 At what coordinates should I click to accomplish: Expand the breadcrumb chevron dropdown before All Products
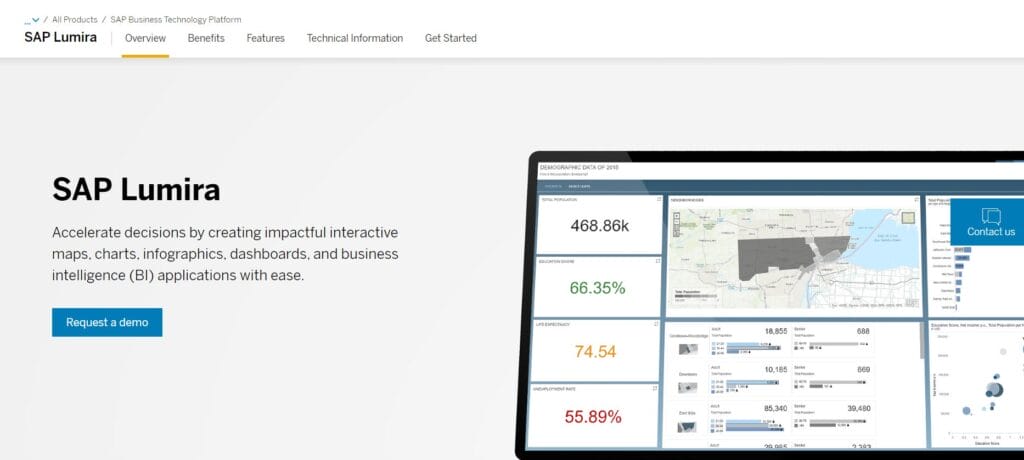pyautogui.click(x=35, y=20)
